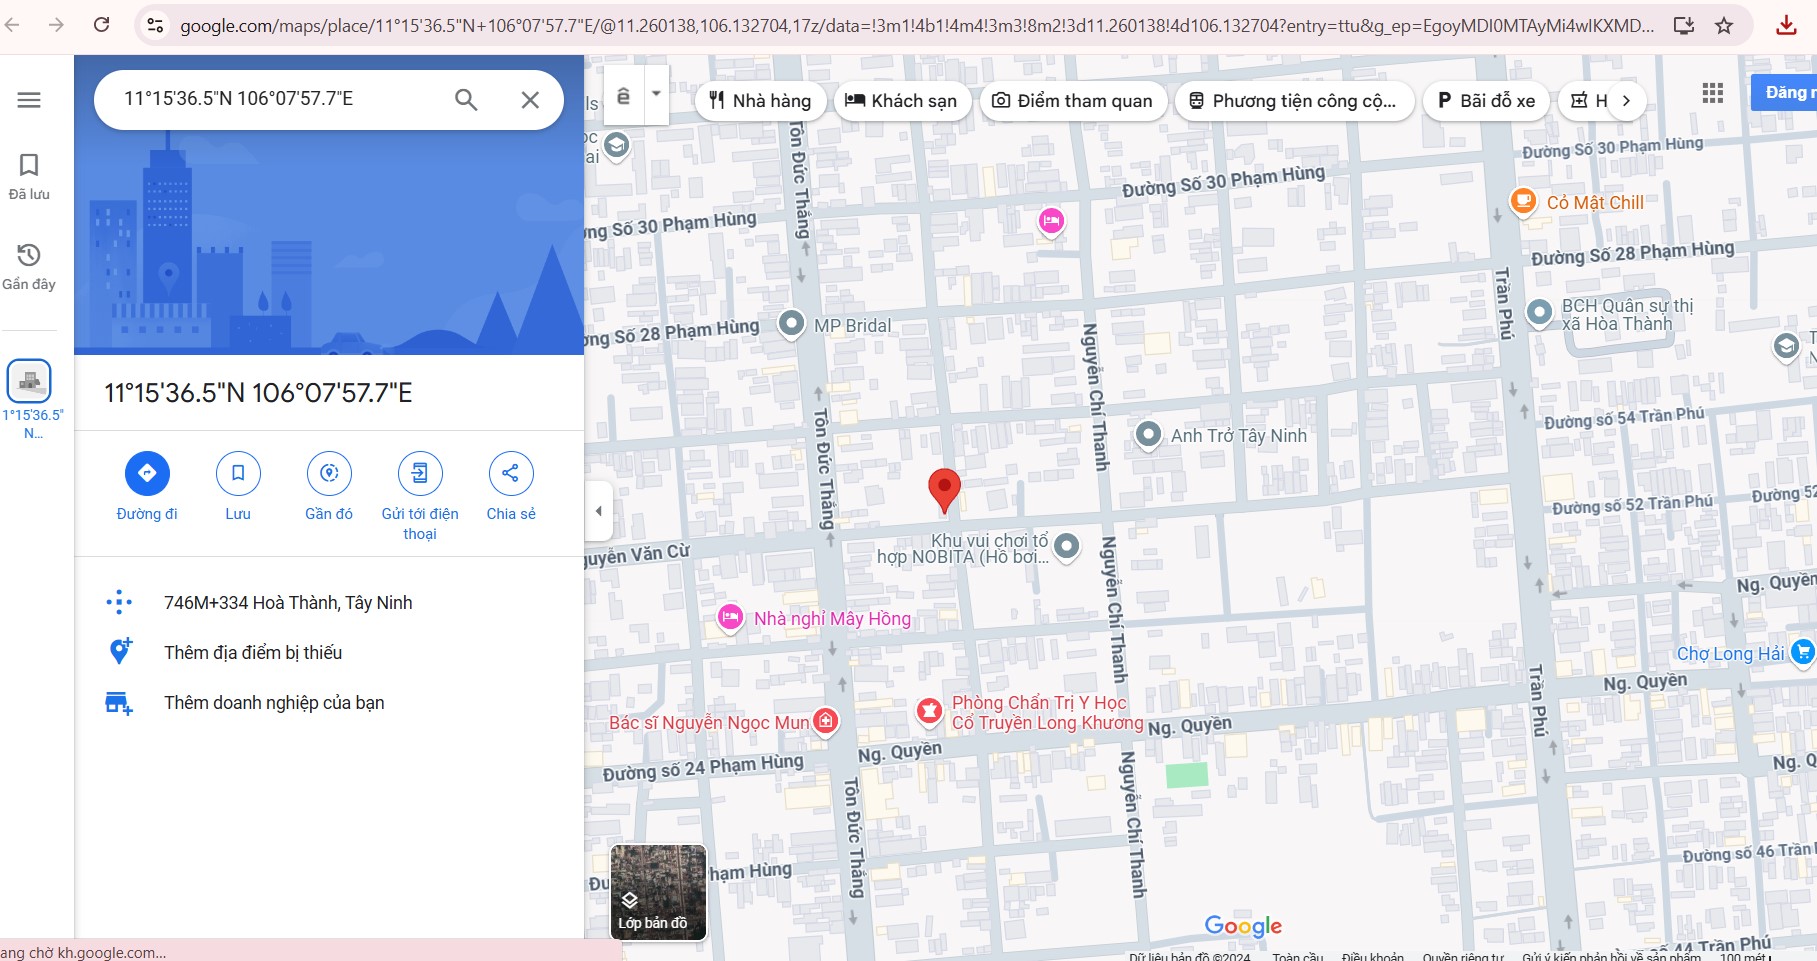Open browser downloads icon
1817x961 pixels.
pyautogui.click(x=1786, y=26)
